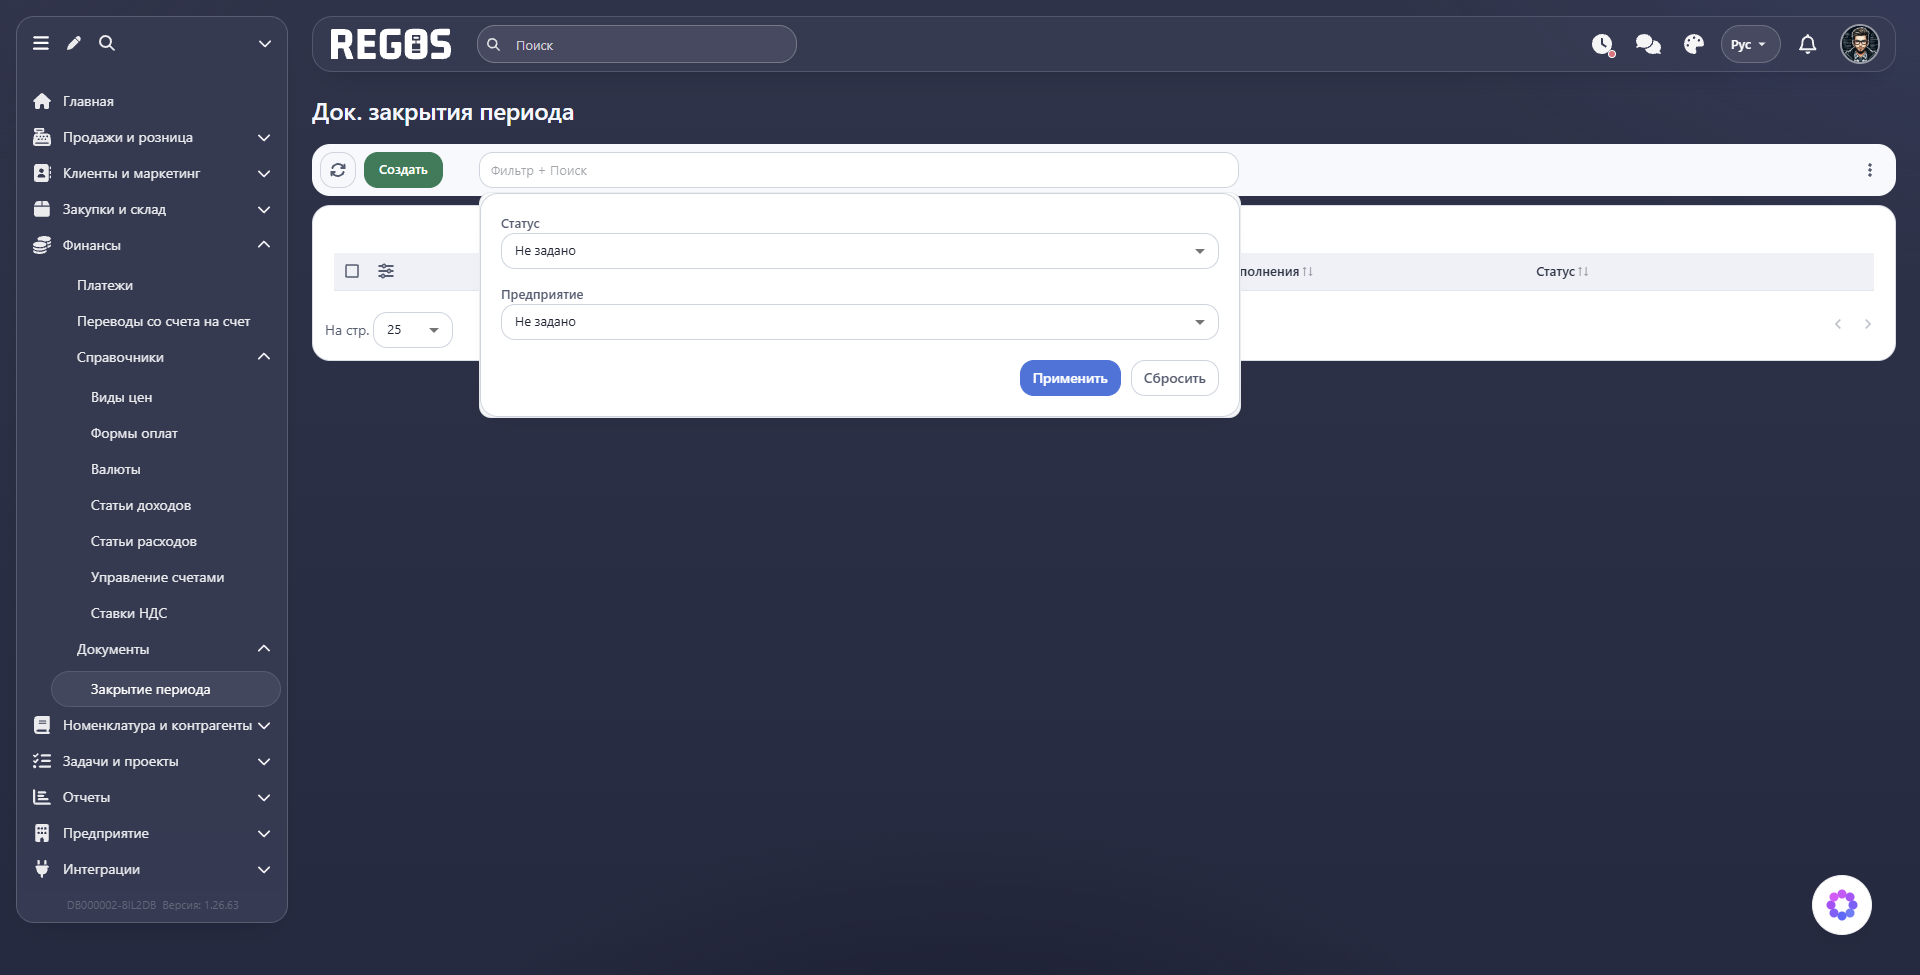1920x975 pixels.
Task: Open the color palette theme icon
Action: pyautogui.click(x=1693, y=44)
